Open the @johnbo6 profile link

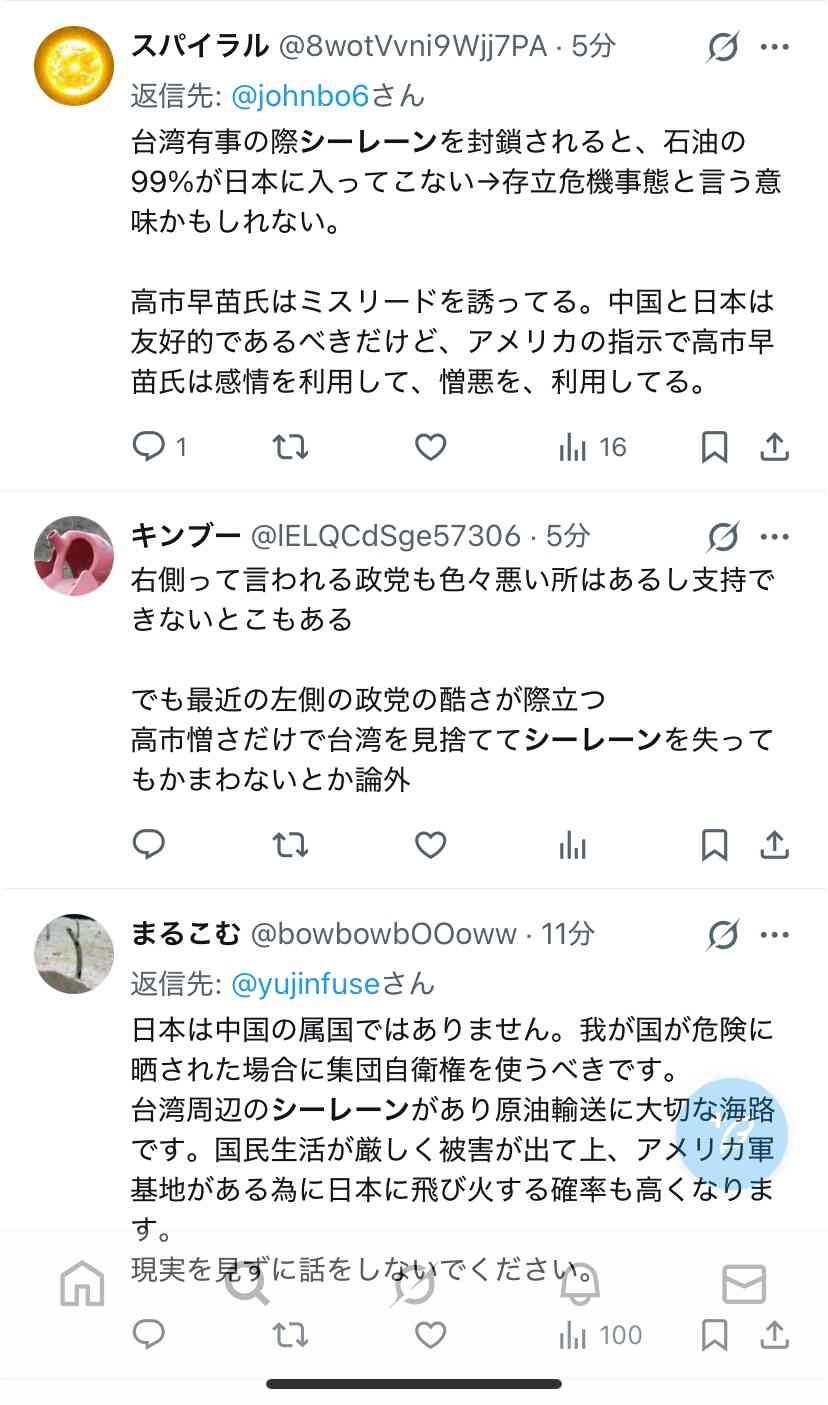click(x=300, y=95)
